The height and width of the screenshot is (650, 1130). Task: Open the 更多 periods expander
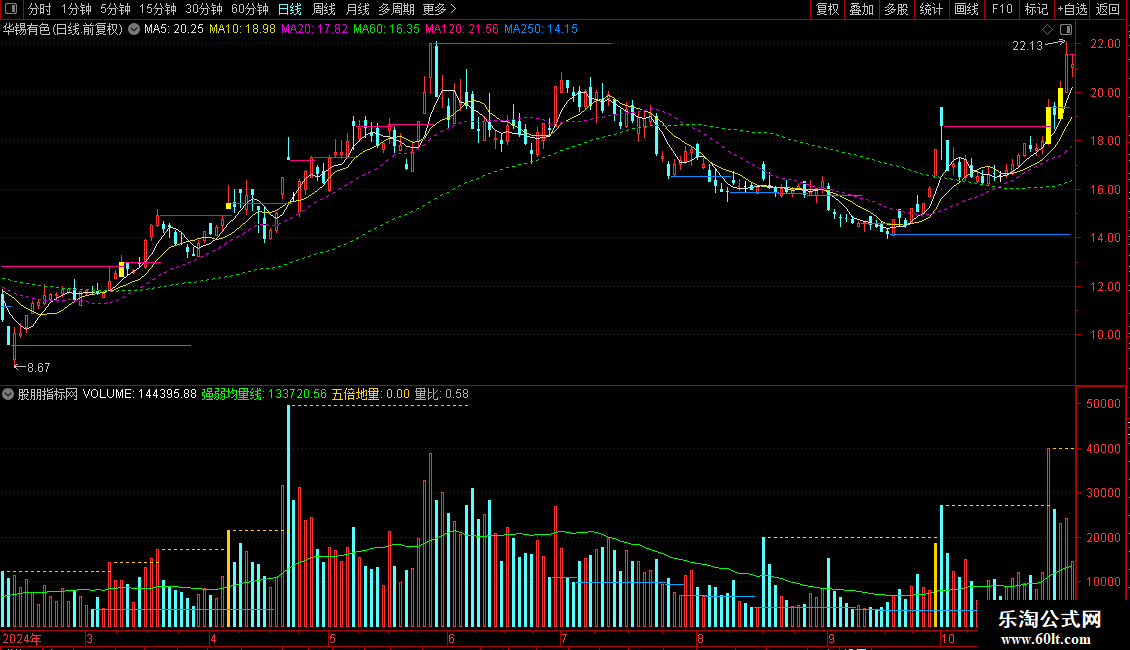click(440, 9)
